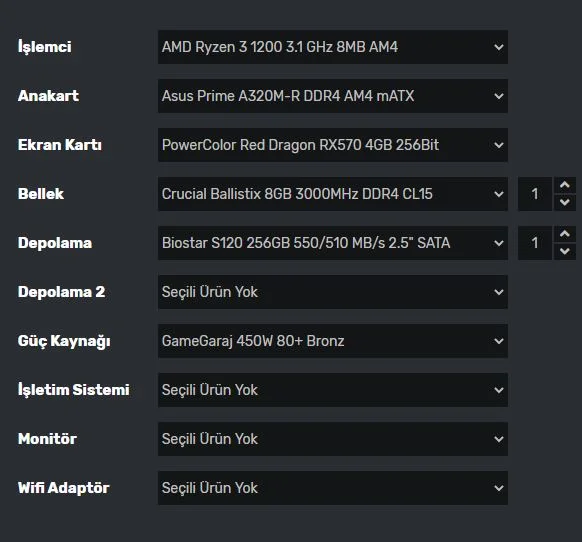Screen dimensions: 582x542
Task: Click the Bellek label text
Action: [41, 194]
